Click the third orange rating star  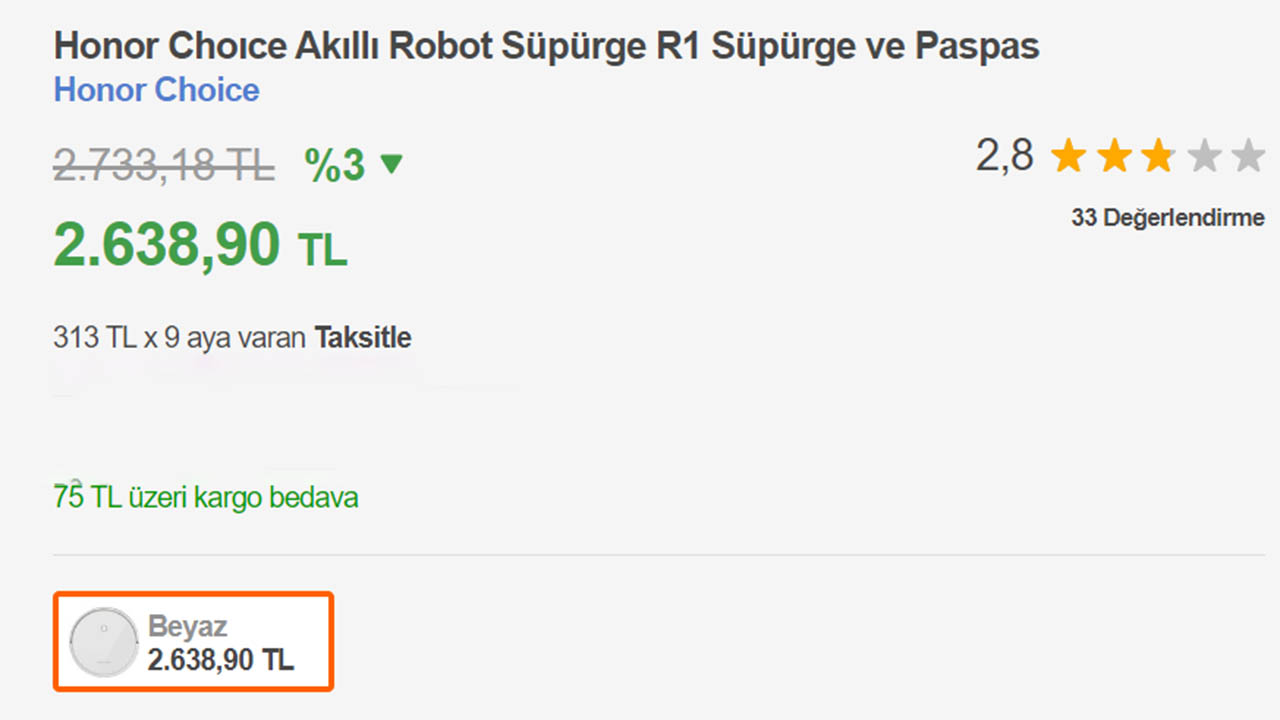coord(1158,157)
